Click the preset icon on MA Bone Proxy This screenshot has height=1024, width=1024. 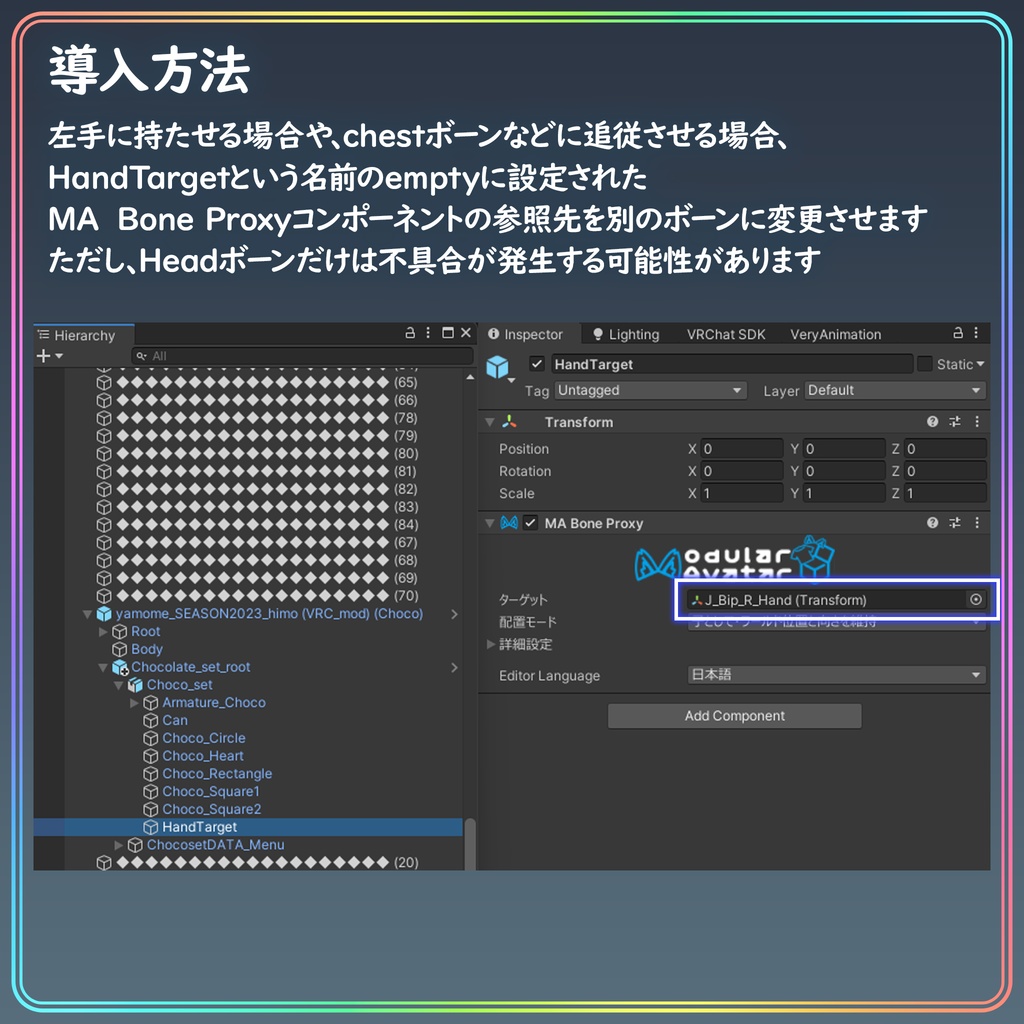pos(954,523)
